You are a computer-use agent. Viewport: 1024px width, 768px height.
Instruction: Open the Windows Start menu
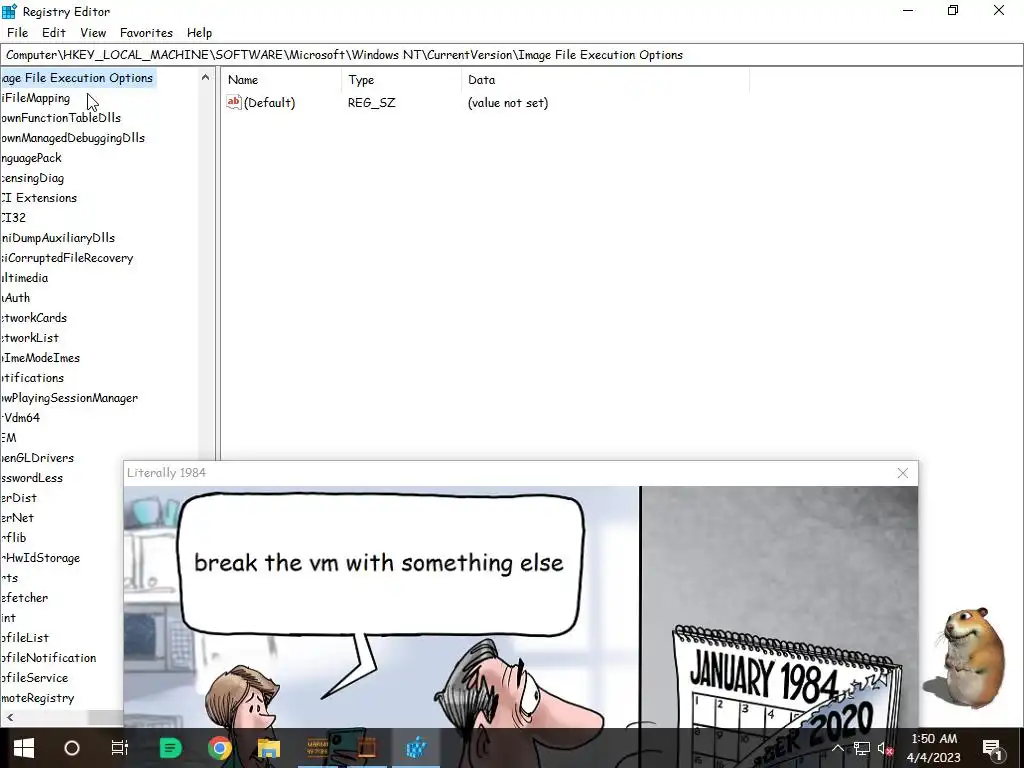[24, 748]
